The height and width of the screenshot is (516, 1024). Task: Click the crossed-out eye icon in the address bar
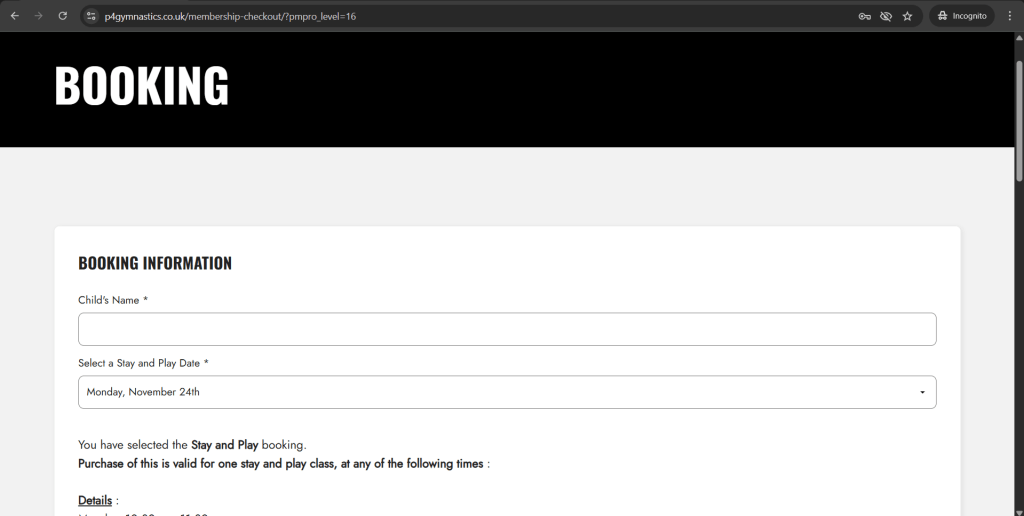(886, 16)
